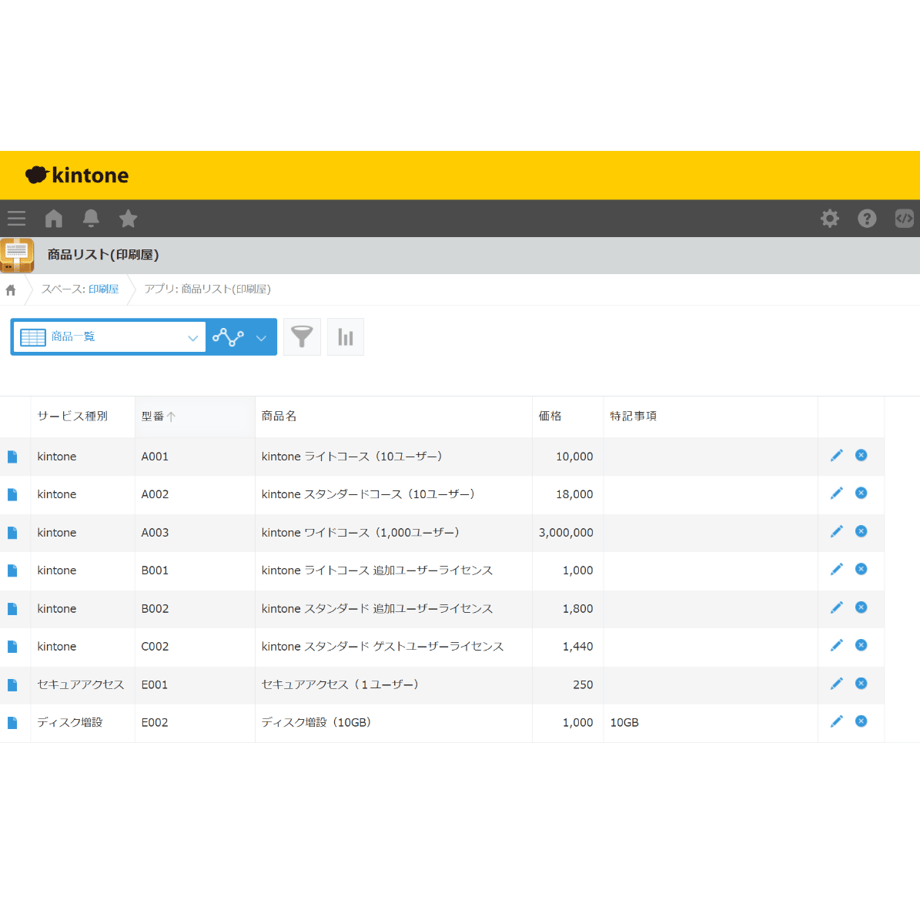The image size is (920, 920).
Task: Click the favorites star icon
Action: (x=128, y=218)
